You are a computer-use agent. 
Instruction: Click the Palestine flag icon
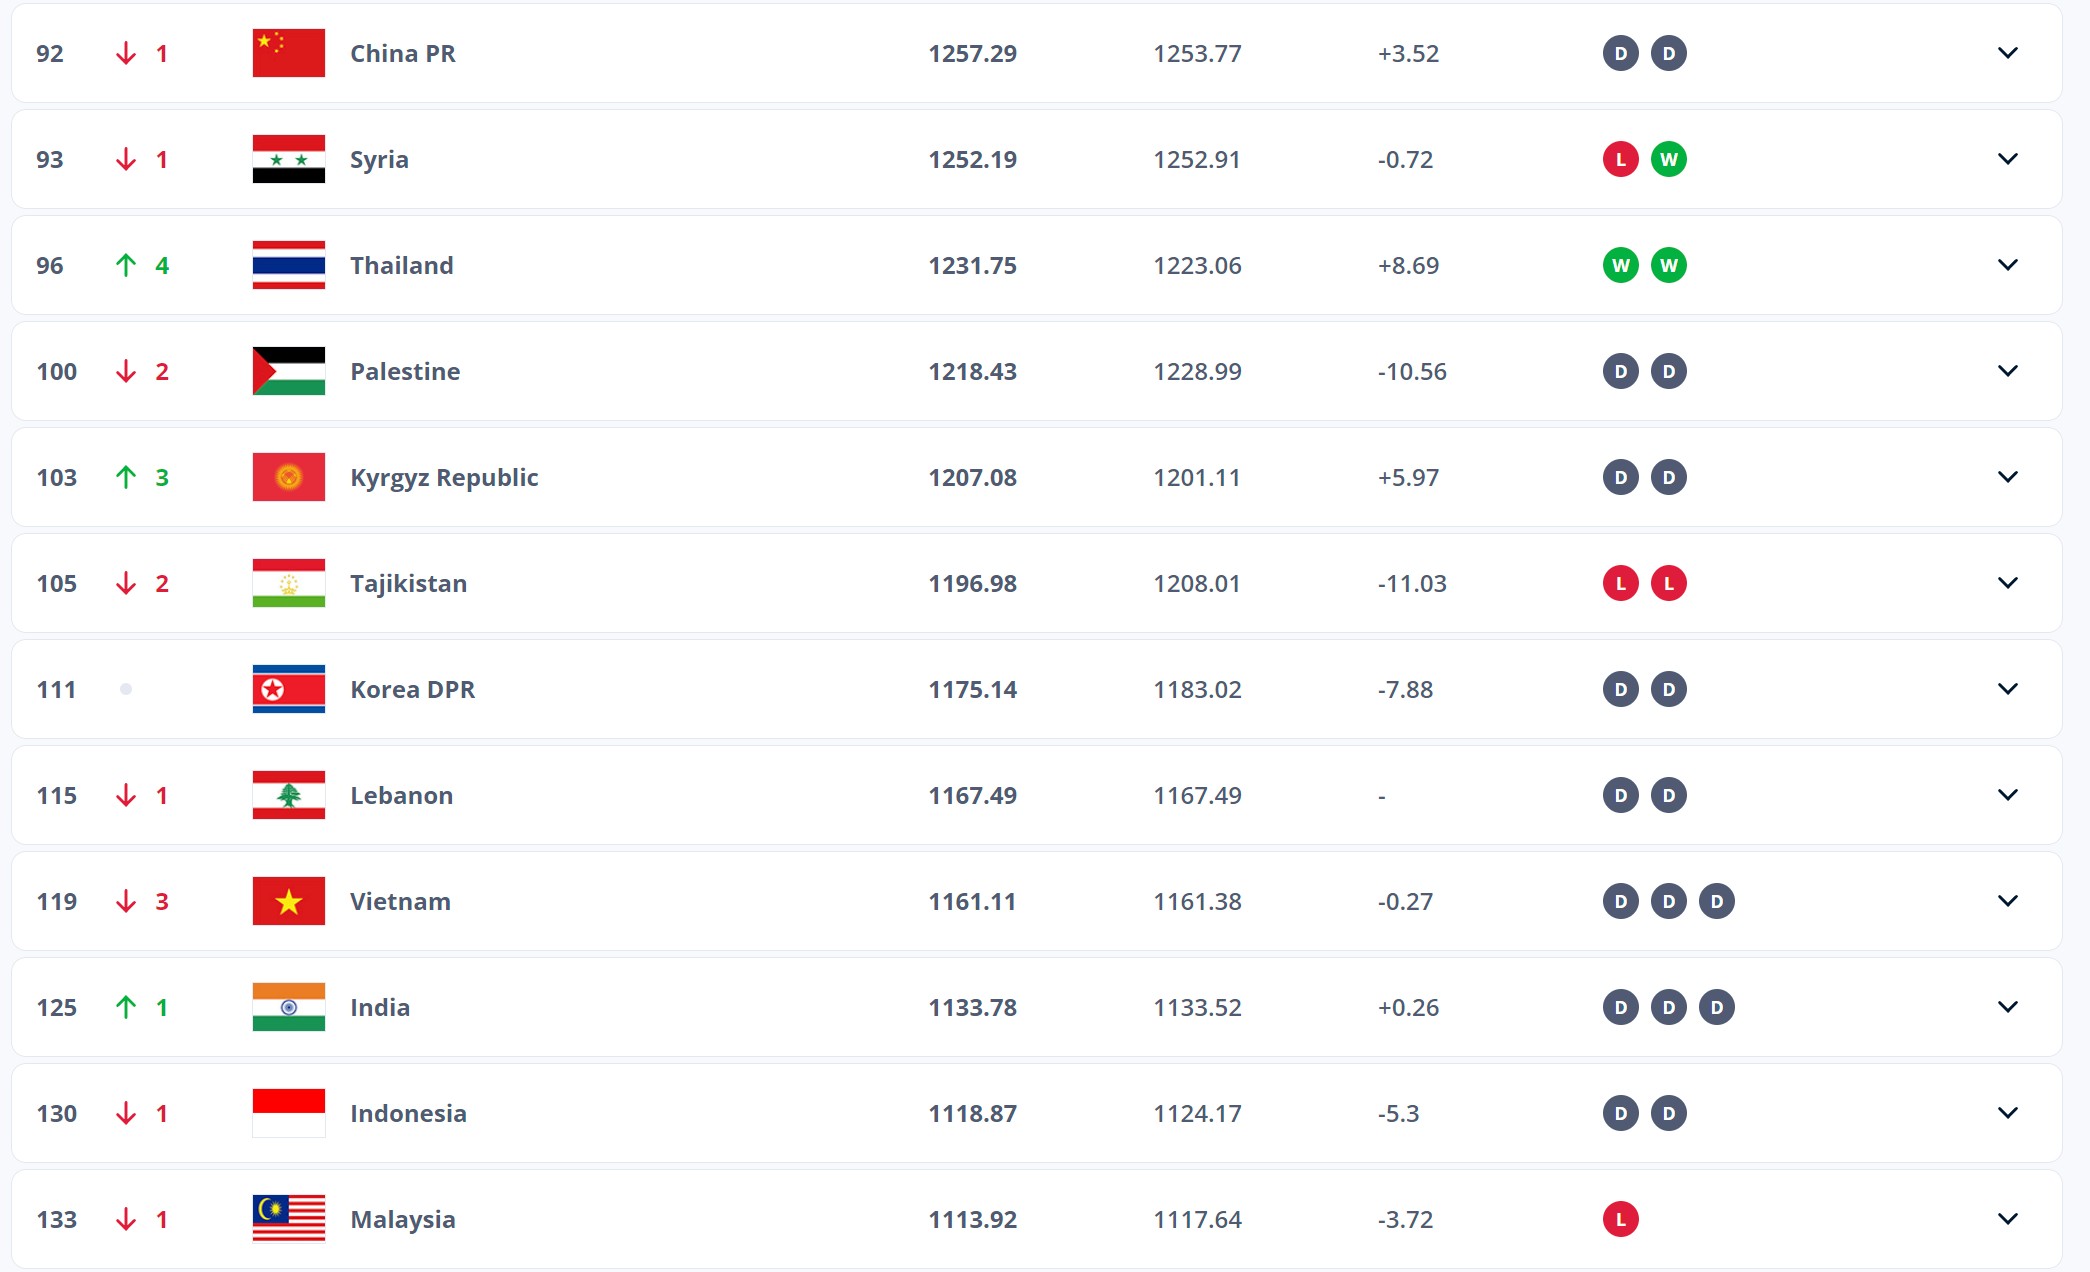288,371
